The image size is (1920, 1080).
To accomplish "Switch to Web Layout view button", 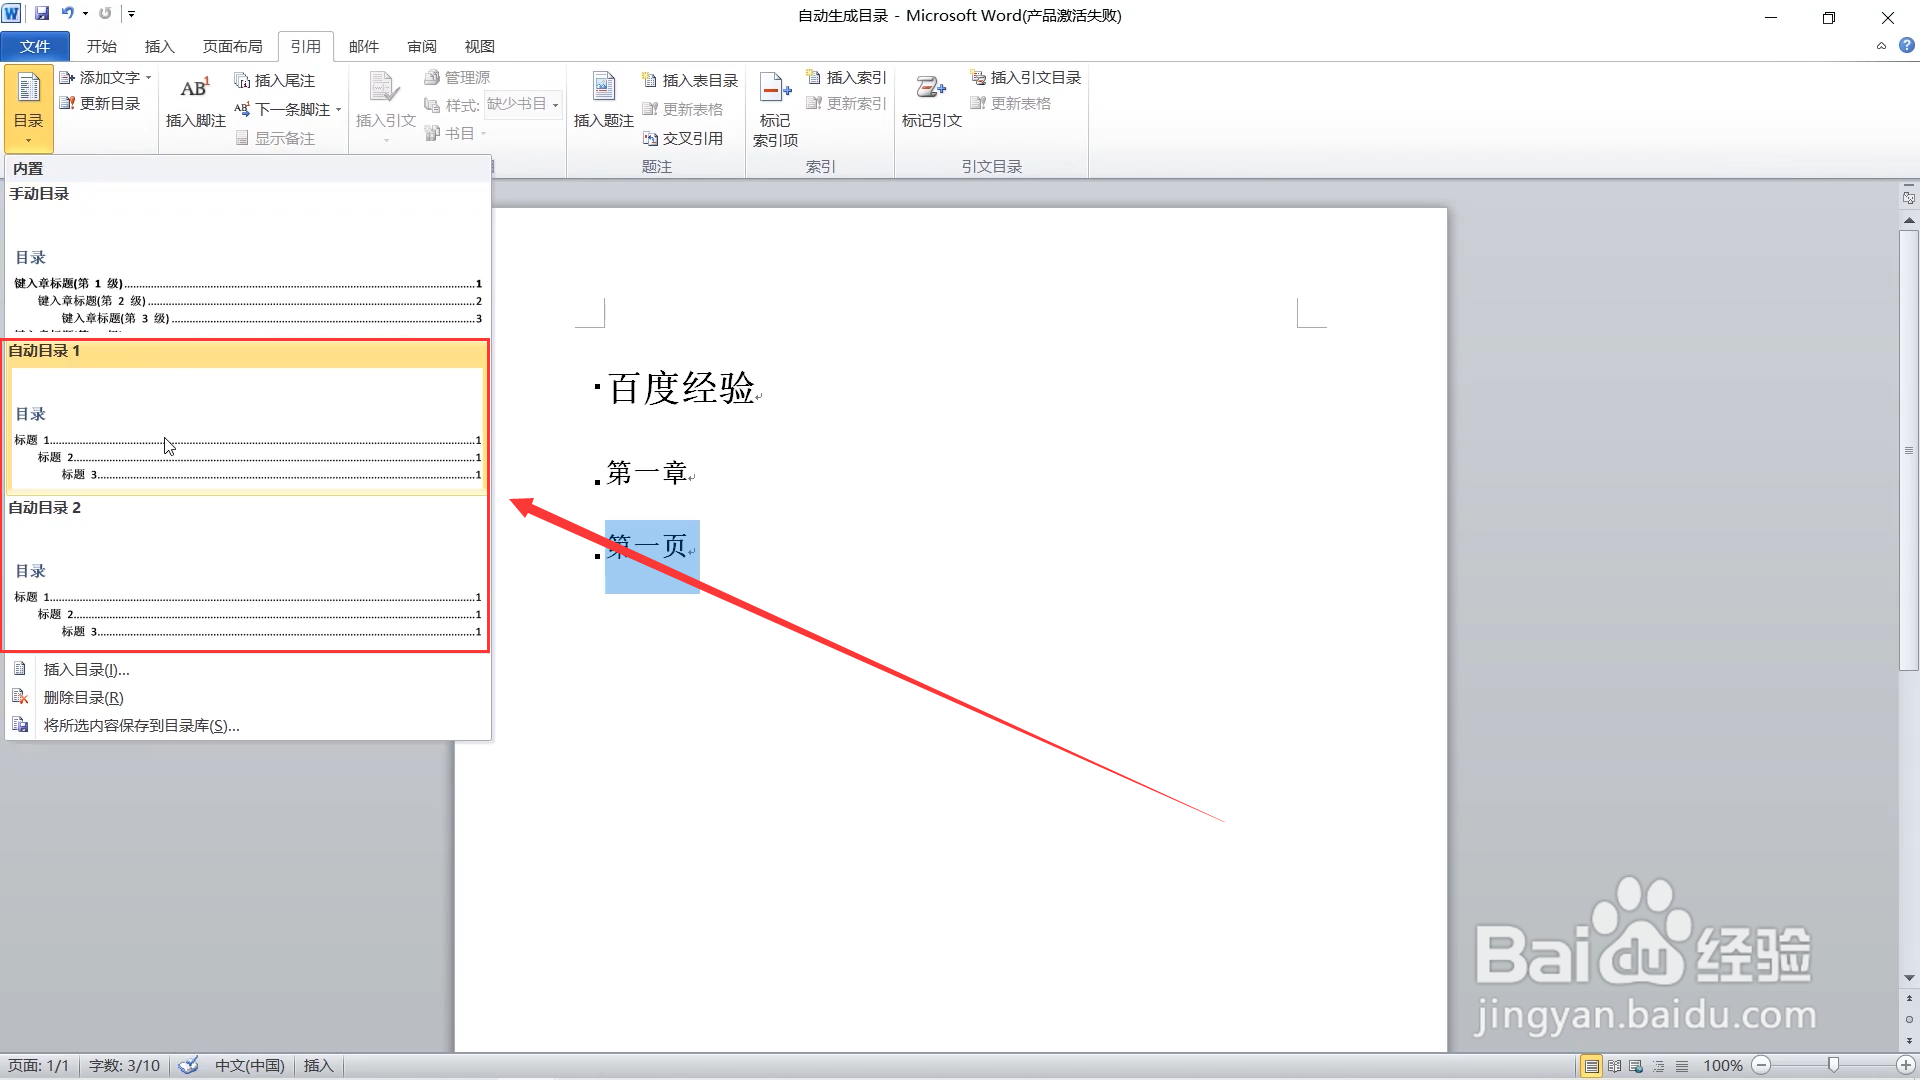I will [x=1636, y=1066].
